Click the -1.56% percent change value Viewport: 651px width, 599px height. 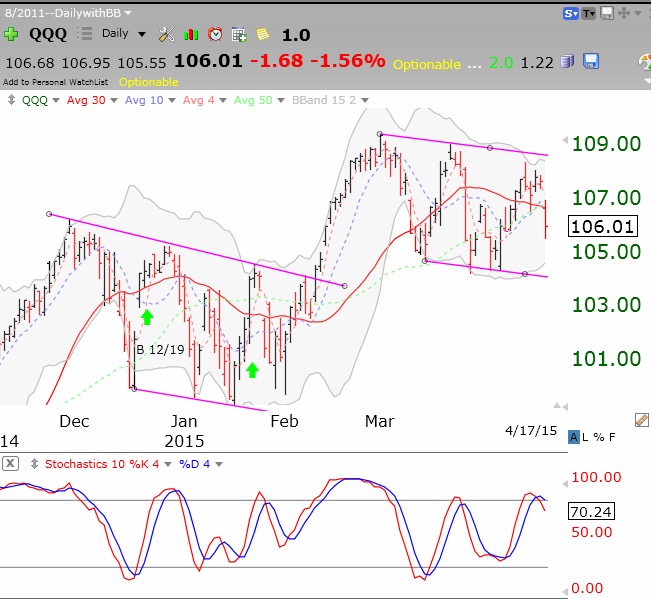point(348,61)
